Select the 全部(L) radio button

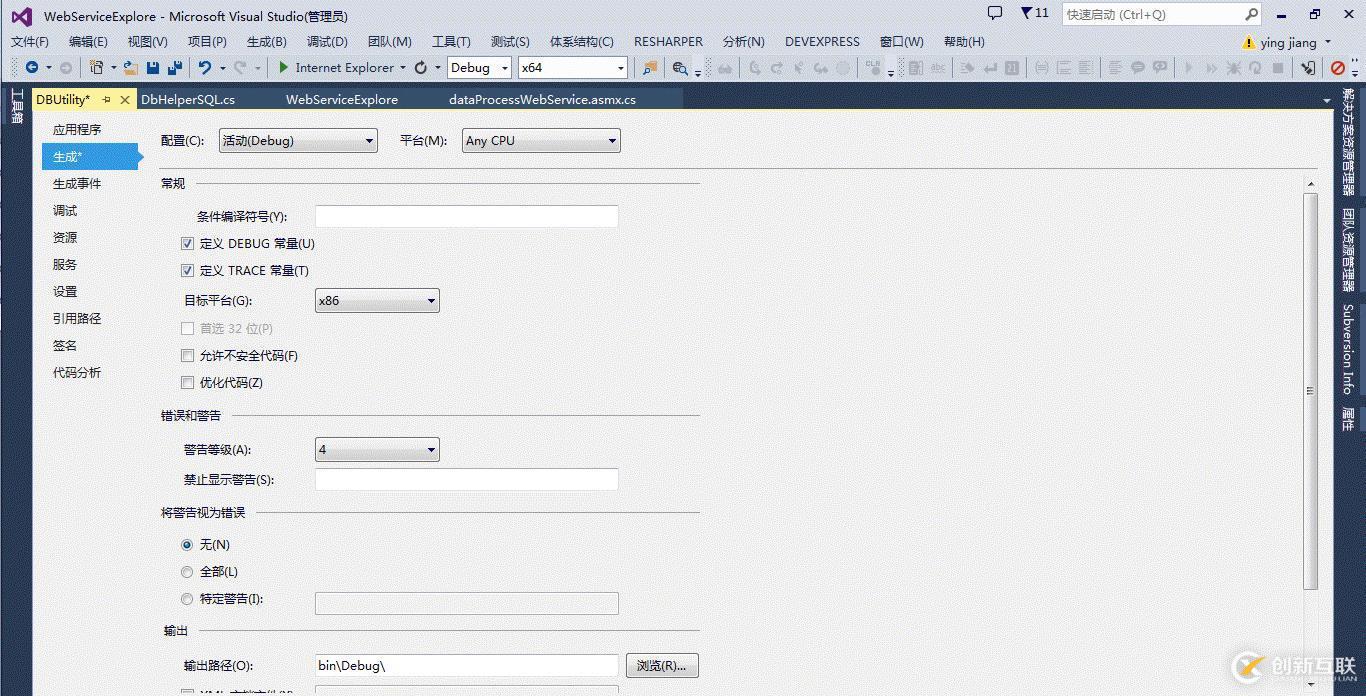[187, 571]
